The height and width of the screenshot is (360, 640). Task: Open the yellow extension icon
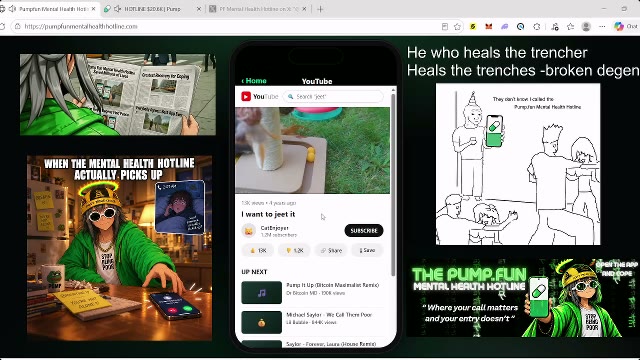click(x=473, y=27)
